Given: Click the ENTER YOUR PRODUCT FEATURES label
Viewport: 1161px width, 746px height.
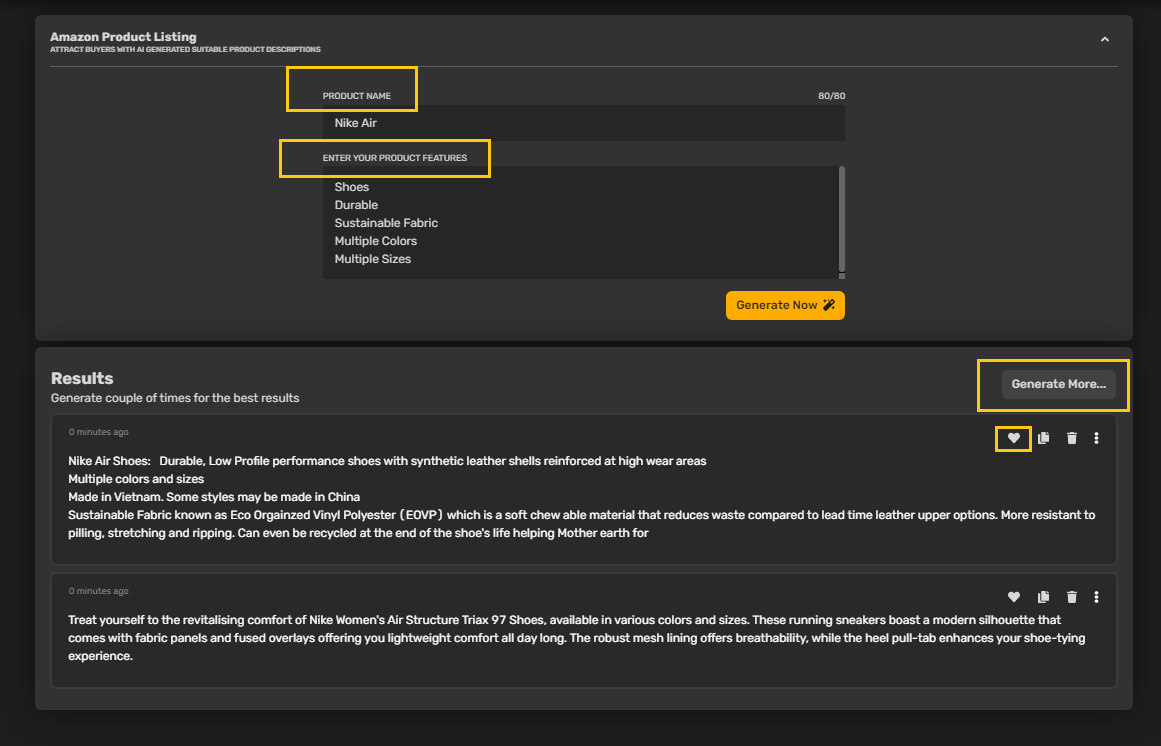Looking at the screenshot, I should (395, 158).
